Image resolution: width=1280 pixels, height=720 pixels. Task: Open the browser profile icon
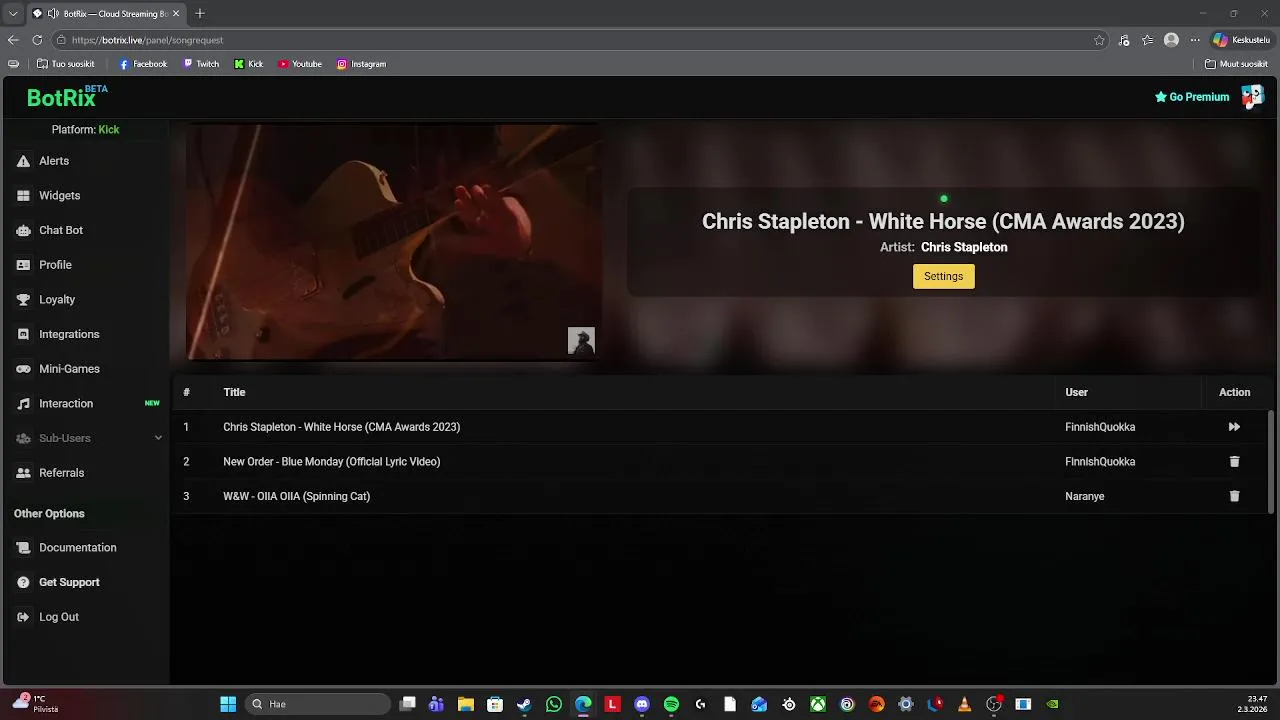point(1171,40)
